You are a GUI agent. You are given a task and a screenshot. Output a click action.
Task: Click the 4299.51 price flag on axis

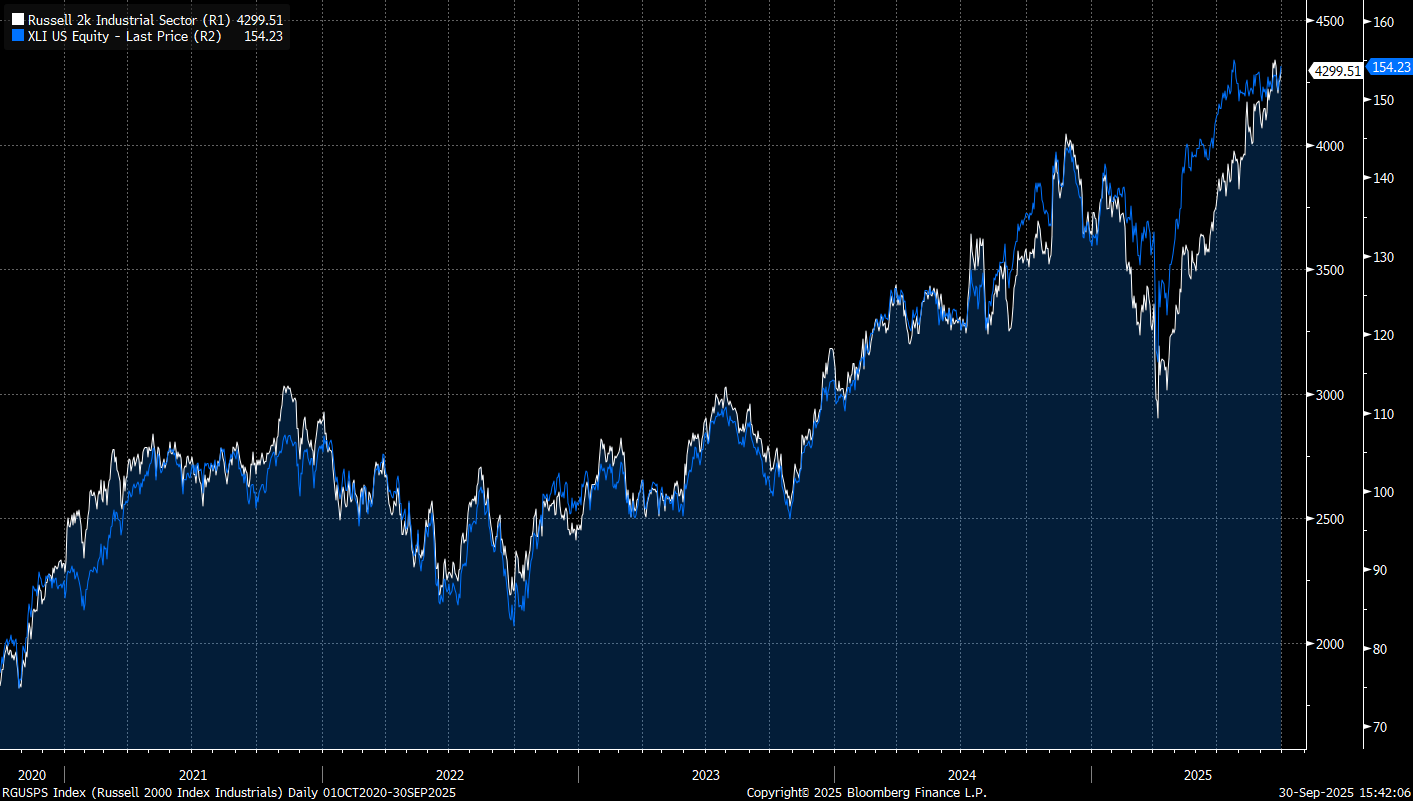(x=1336, y=70)
